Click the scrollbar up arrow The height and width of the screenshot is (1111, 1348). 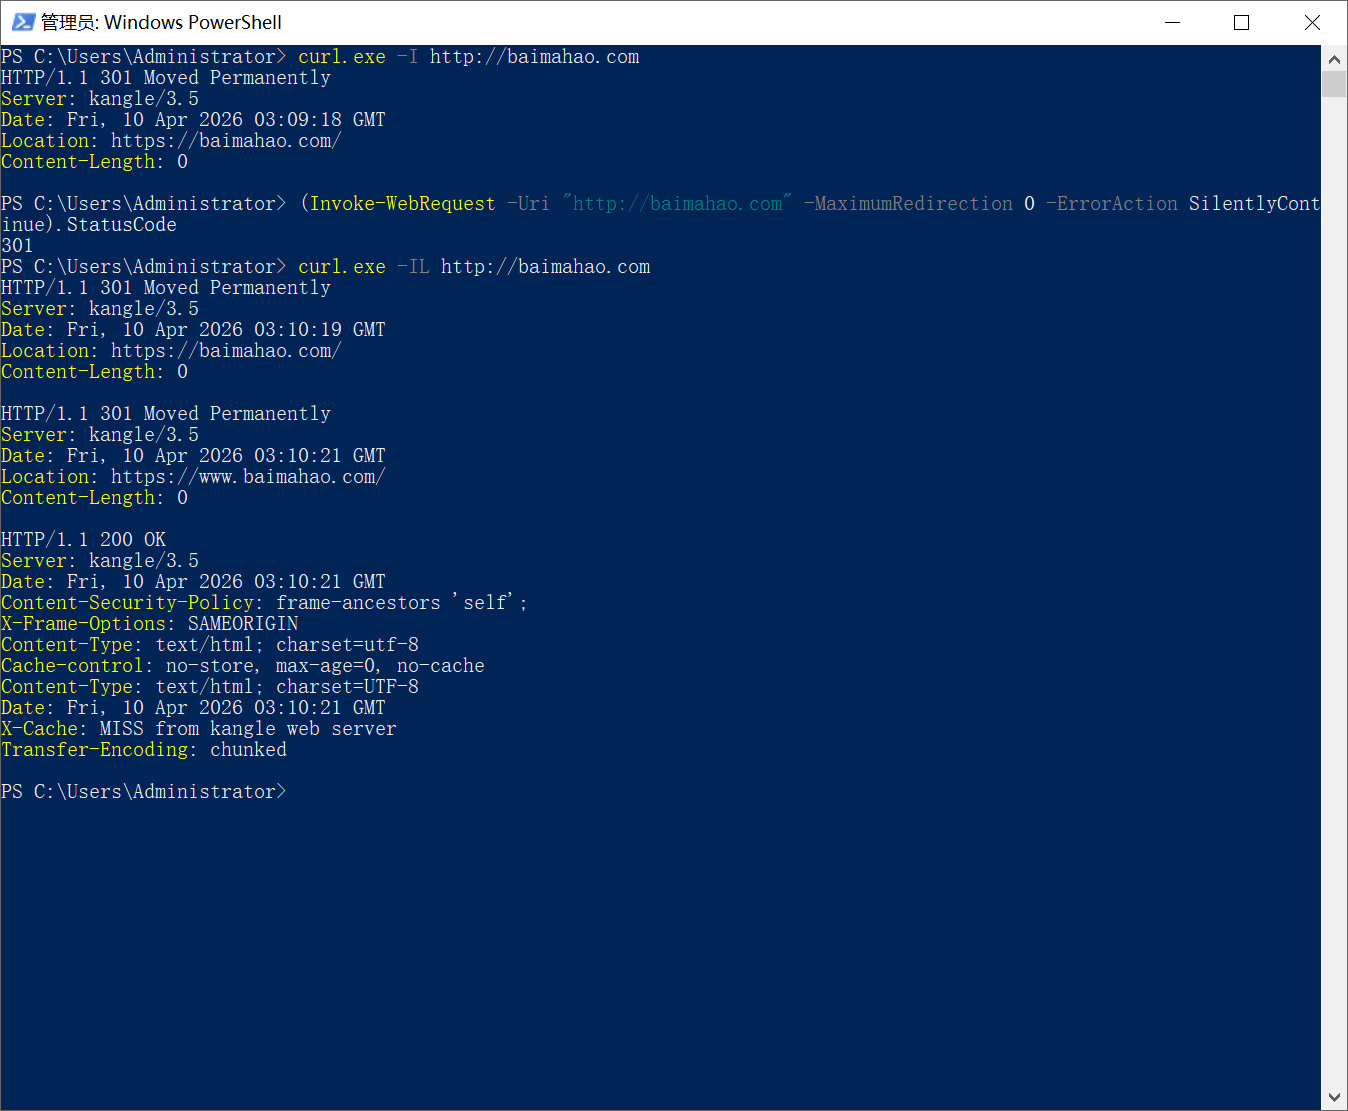1334,59
